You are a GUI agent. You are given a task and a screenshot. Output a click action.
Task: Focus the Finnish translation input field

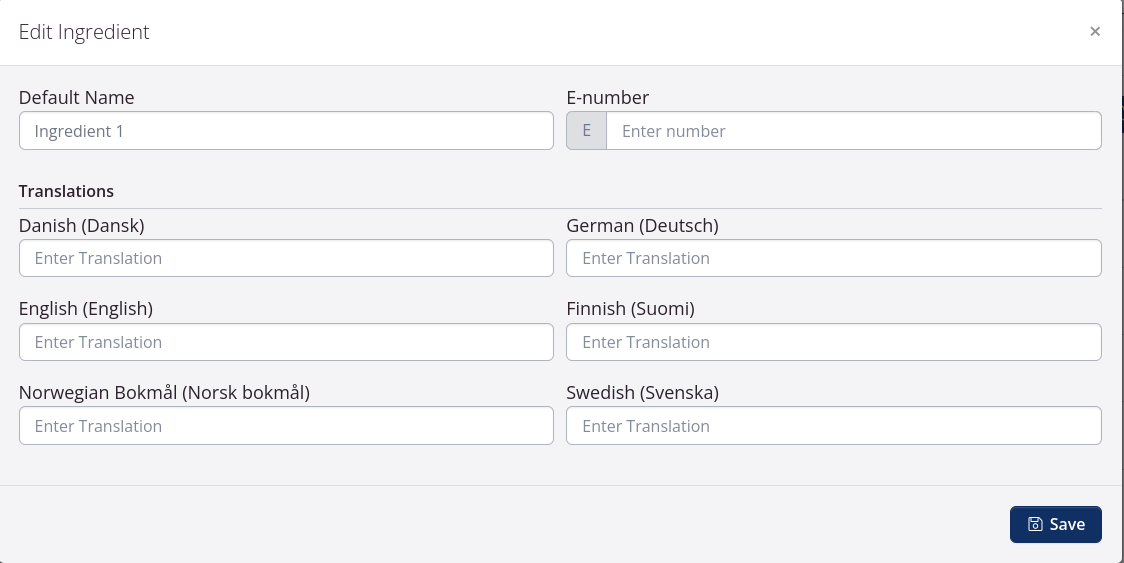[x=833, y=342]
